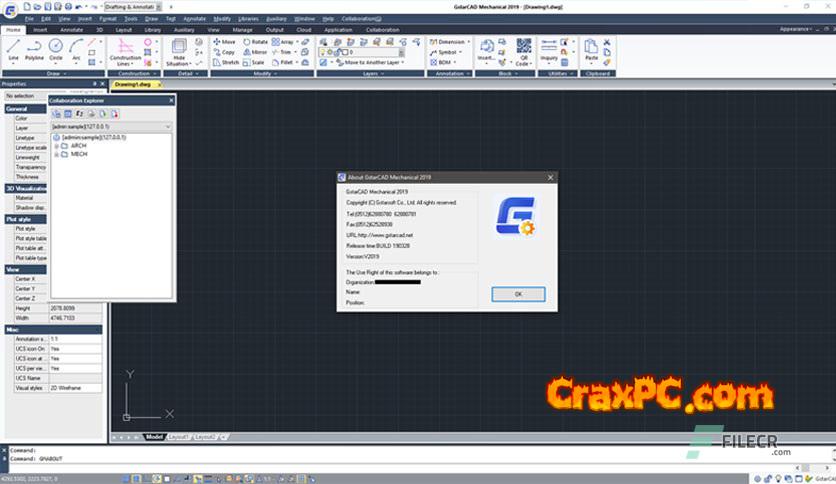Screen dimensions: 836x484
Task: Click the Save icon in quick access
Action: pyautogui.click(x=48, y=6)
